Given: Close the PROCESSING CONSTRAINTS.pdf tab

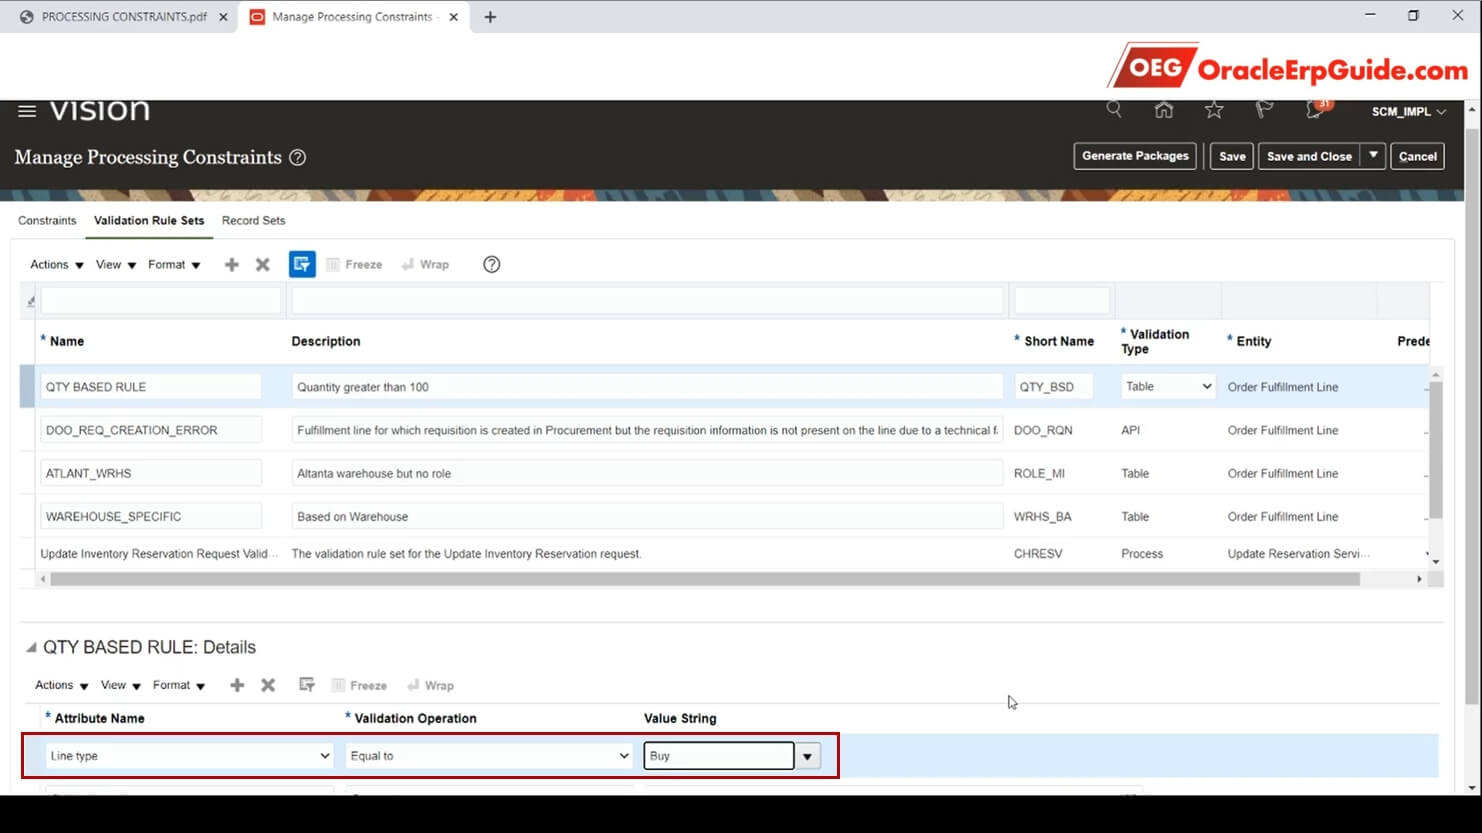Looking at the screenshot, I should 223,17.
